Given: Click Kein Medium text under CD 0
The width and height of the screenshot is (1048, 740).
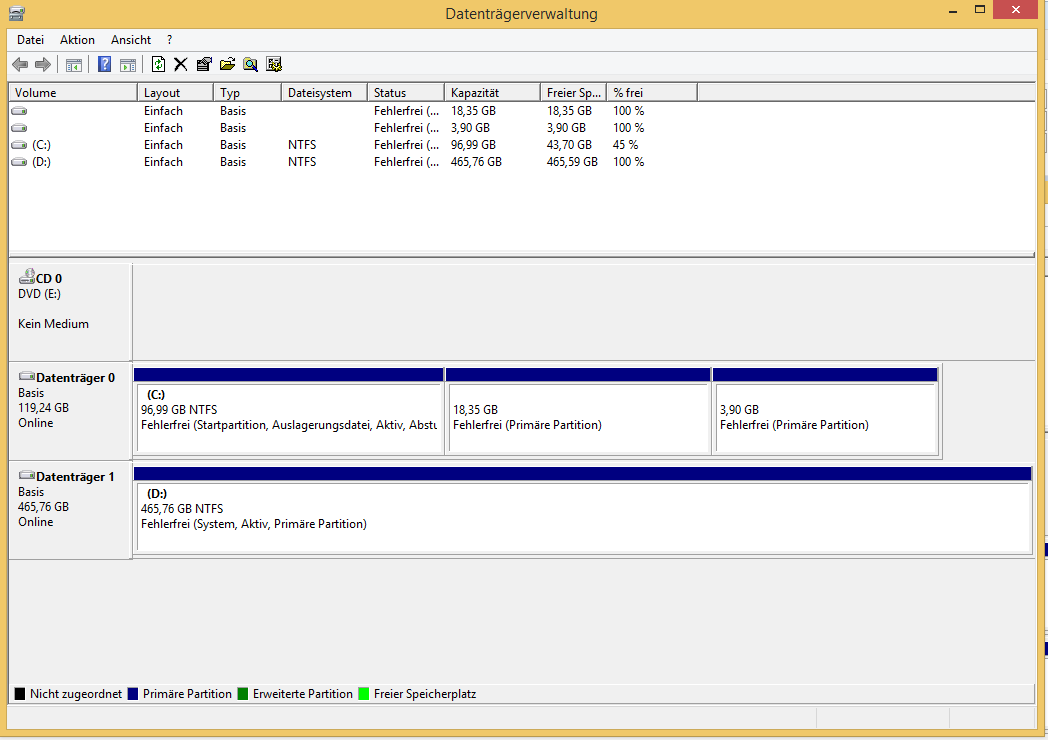Looking at the screenshot, I should [53, 324].
